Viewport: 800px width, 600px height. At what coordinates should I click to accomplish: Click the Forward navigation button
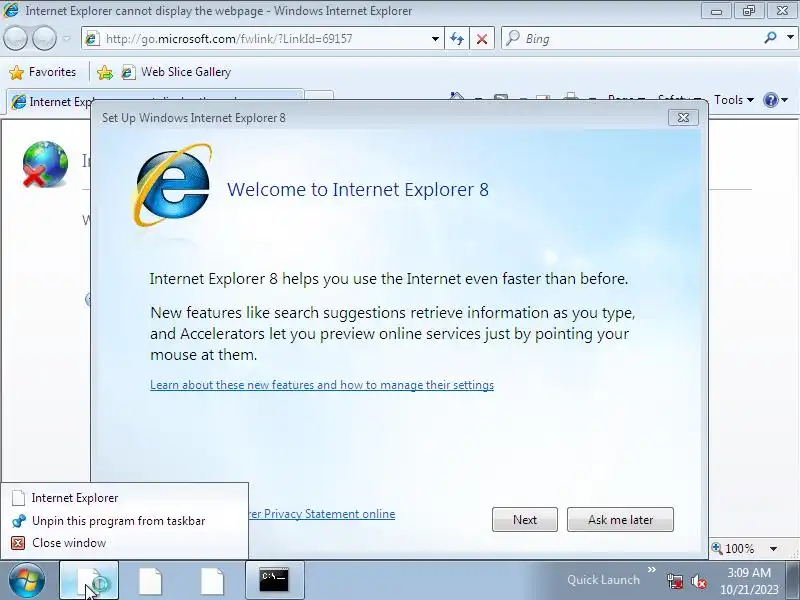click(x=44, y=38)
